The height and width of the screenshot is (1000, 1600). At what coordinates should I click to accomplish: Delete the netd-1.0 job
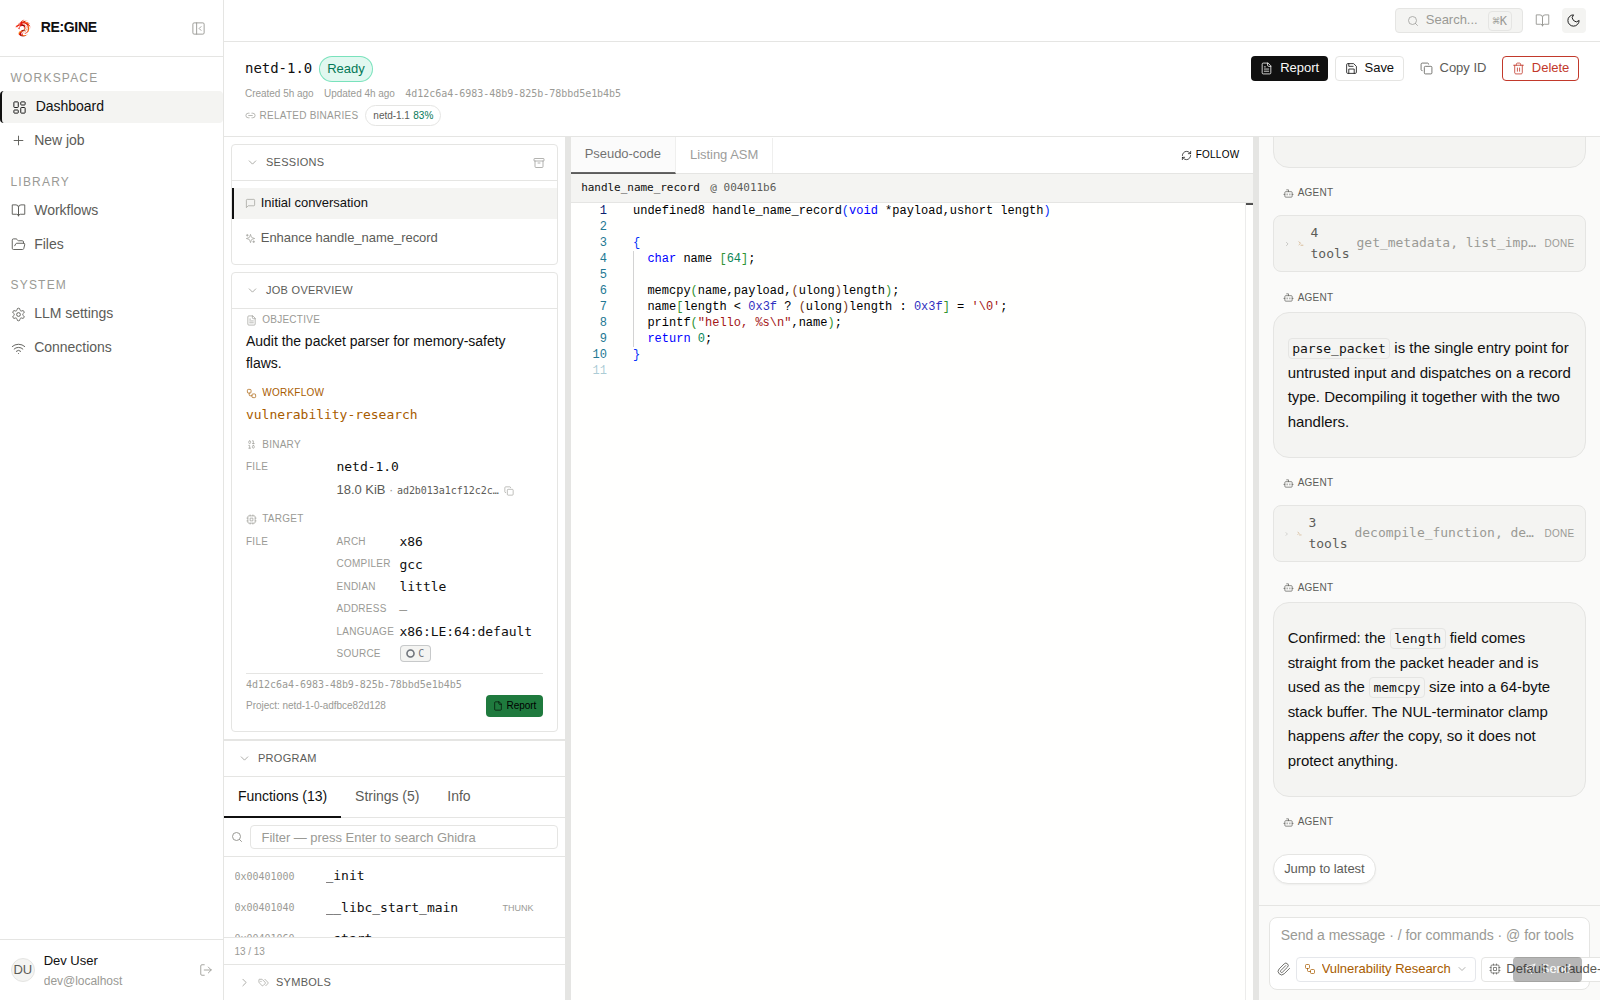[1540, 68]
